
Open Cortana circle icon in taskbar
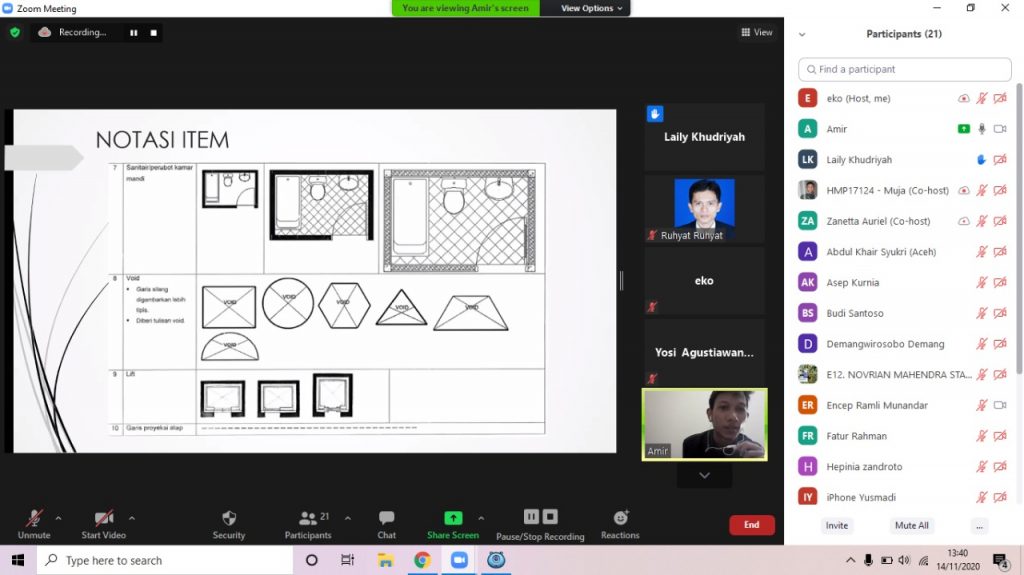coord(312,560)
